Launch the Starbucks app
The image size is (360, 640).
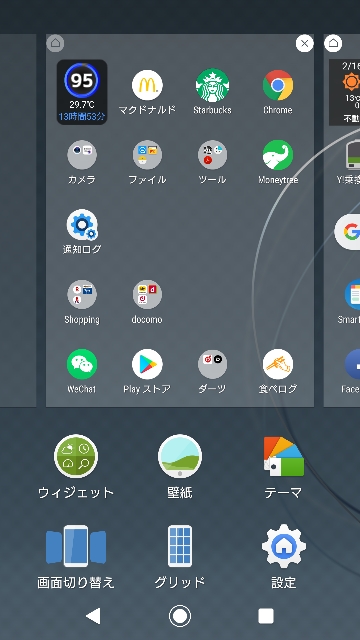click(212, 85)
